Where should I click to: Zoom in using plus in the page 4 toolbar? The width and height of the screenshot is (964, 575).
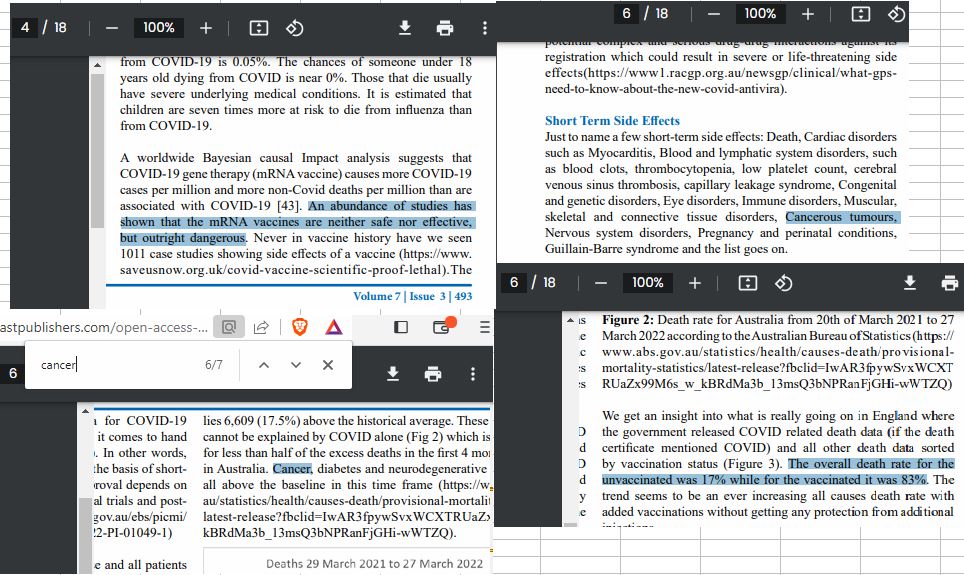[206, 28]
